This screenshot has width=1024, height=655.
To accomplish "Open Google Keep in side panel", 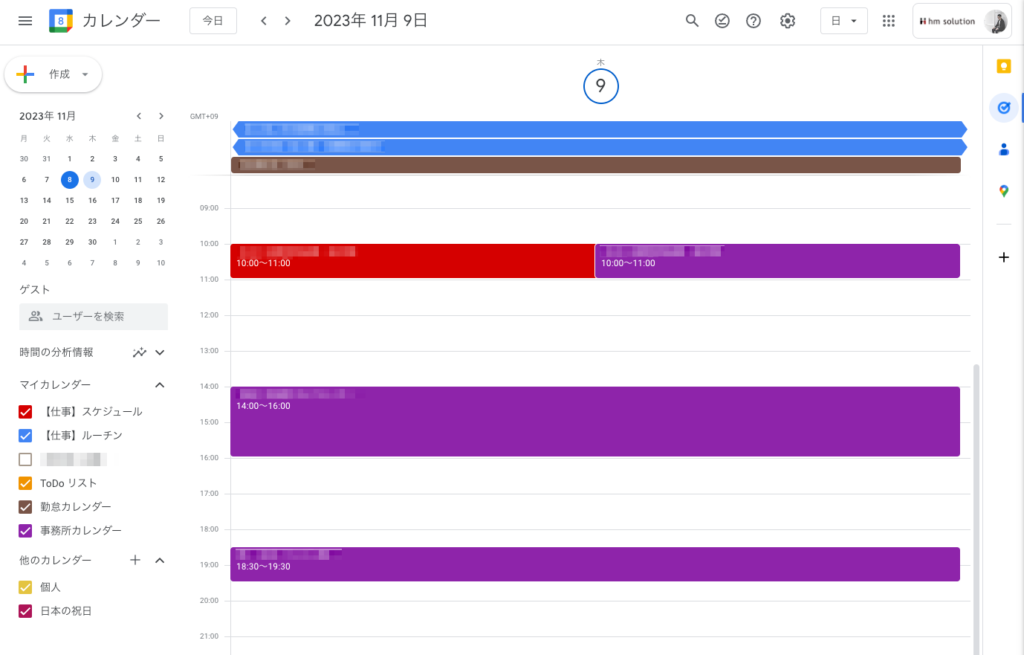I will click(x=1004, y=67).
